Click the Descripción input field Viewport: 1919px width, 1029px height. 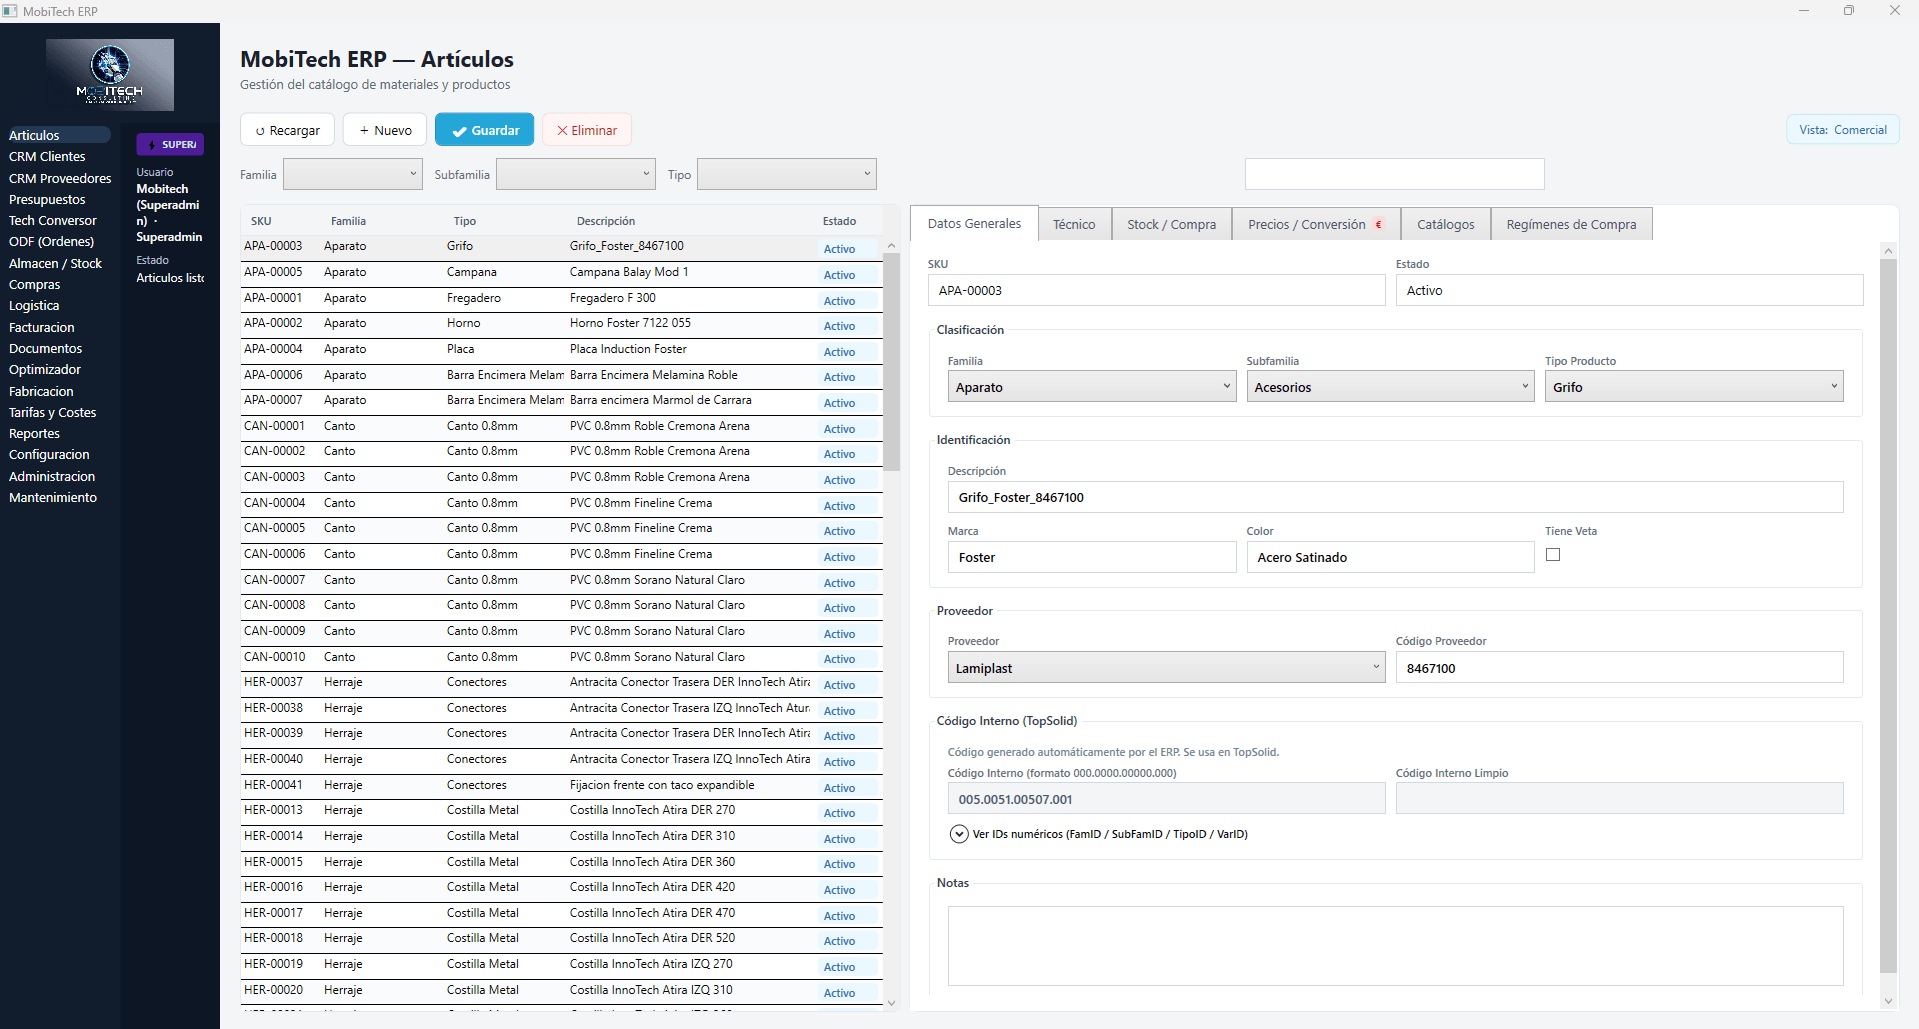tap(1394, 497)
